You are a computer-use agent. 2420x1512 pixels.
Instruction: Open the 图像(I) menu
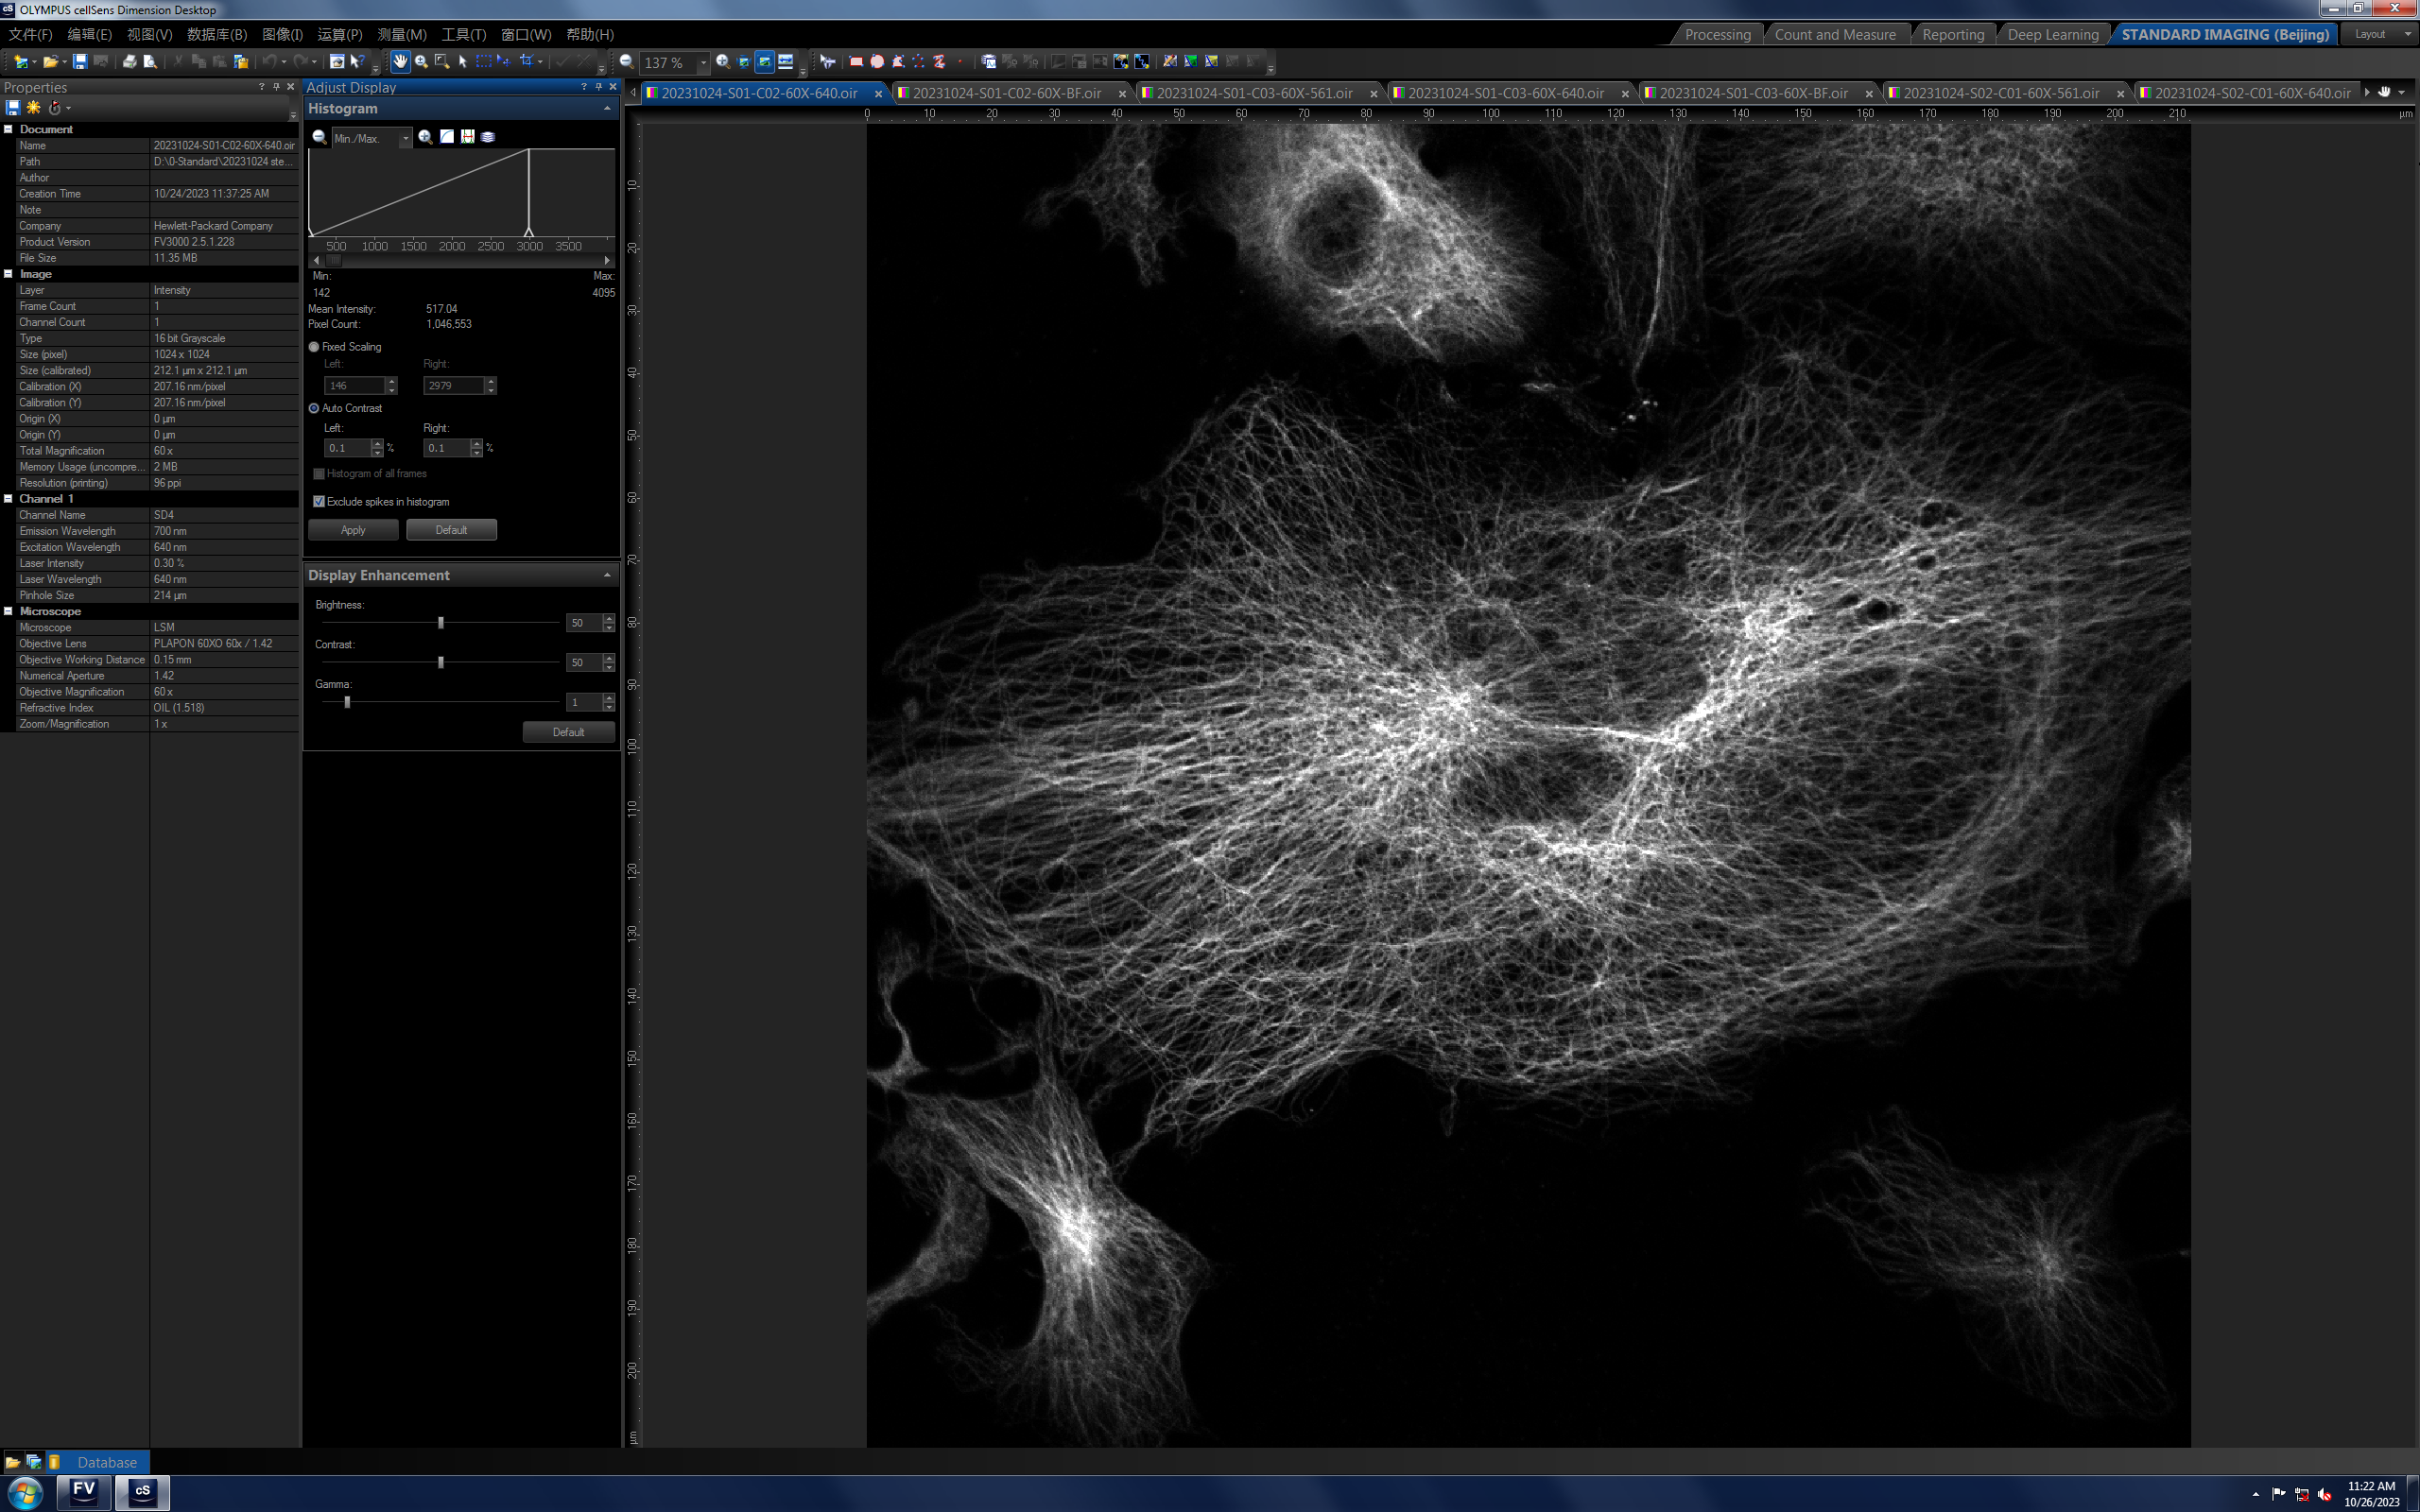(282, 34)
